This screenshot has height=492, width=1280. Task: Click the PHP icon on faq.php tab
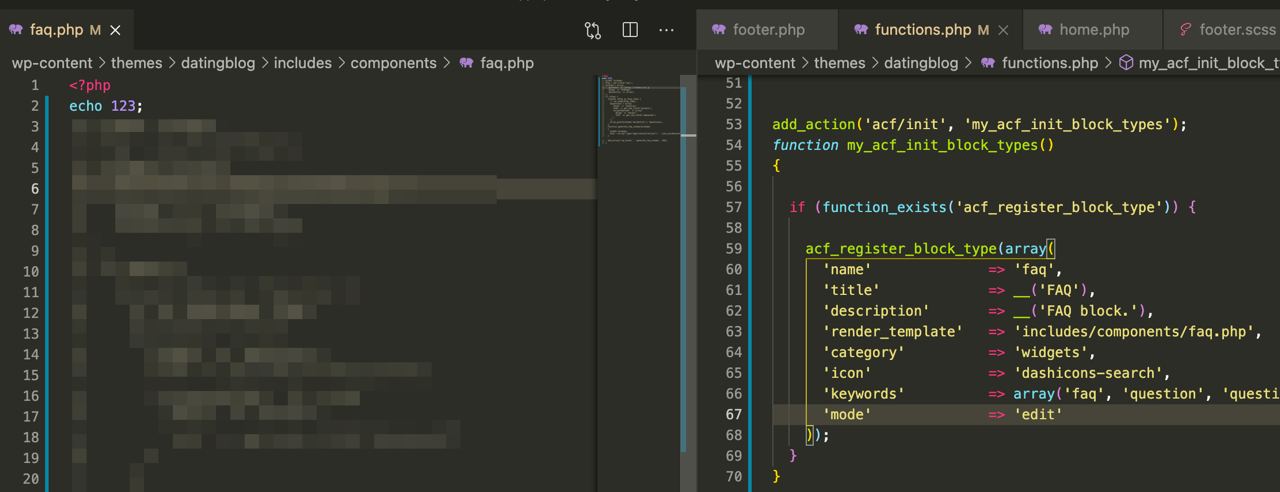(15, 30)
